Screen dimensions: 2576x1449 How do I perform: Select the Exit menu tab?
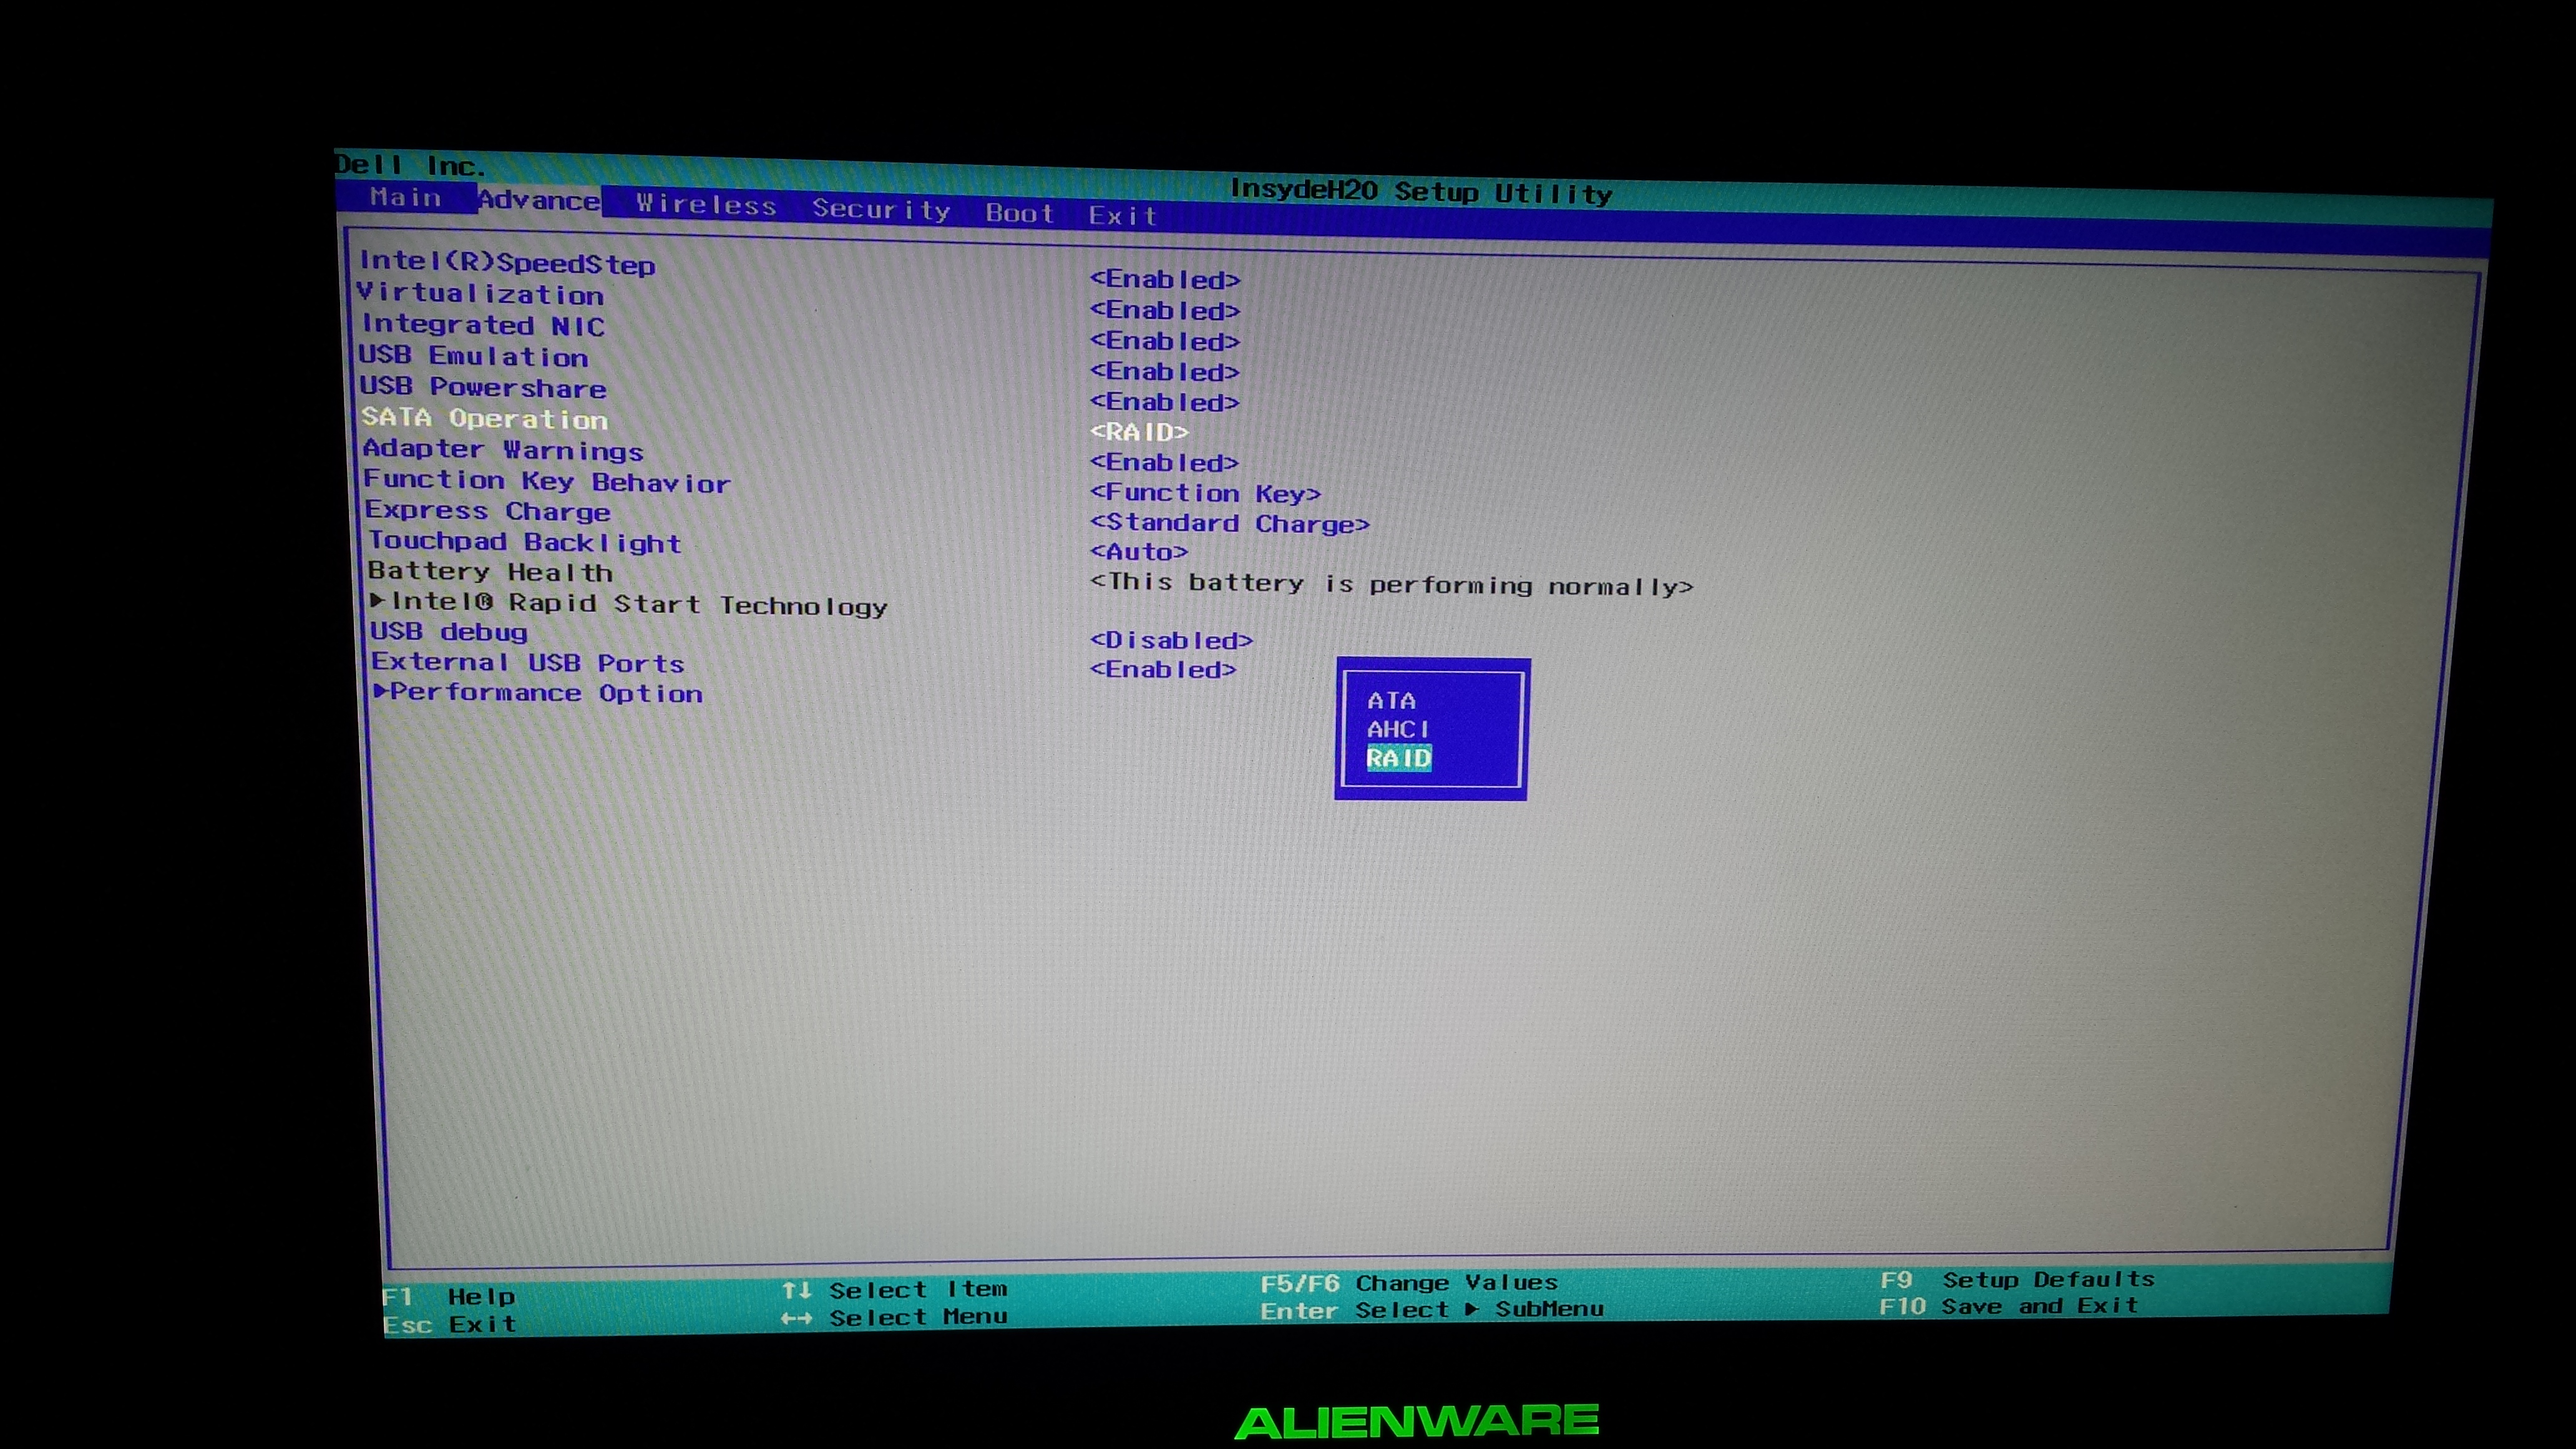[x=1122, y=215]
